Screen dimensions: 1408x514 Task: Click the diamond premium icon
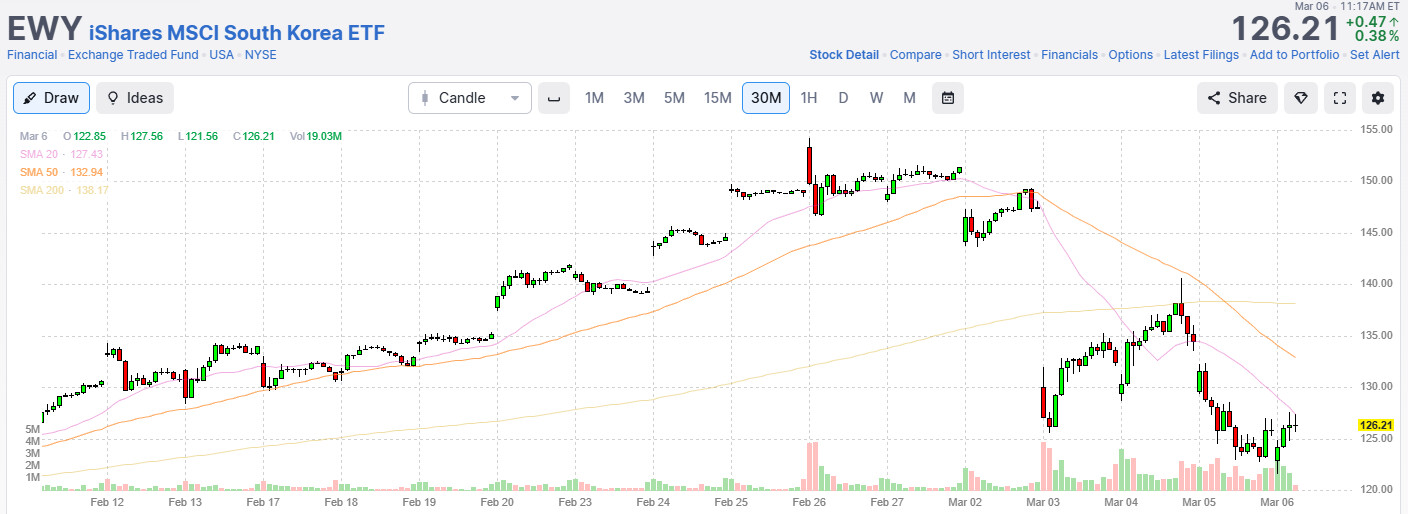click(1301, 98)
